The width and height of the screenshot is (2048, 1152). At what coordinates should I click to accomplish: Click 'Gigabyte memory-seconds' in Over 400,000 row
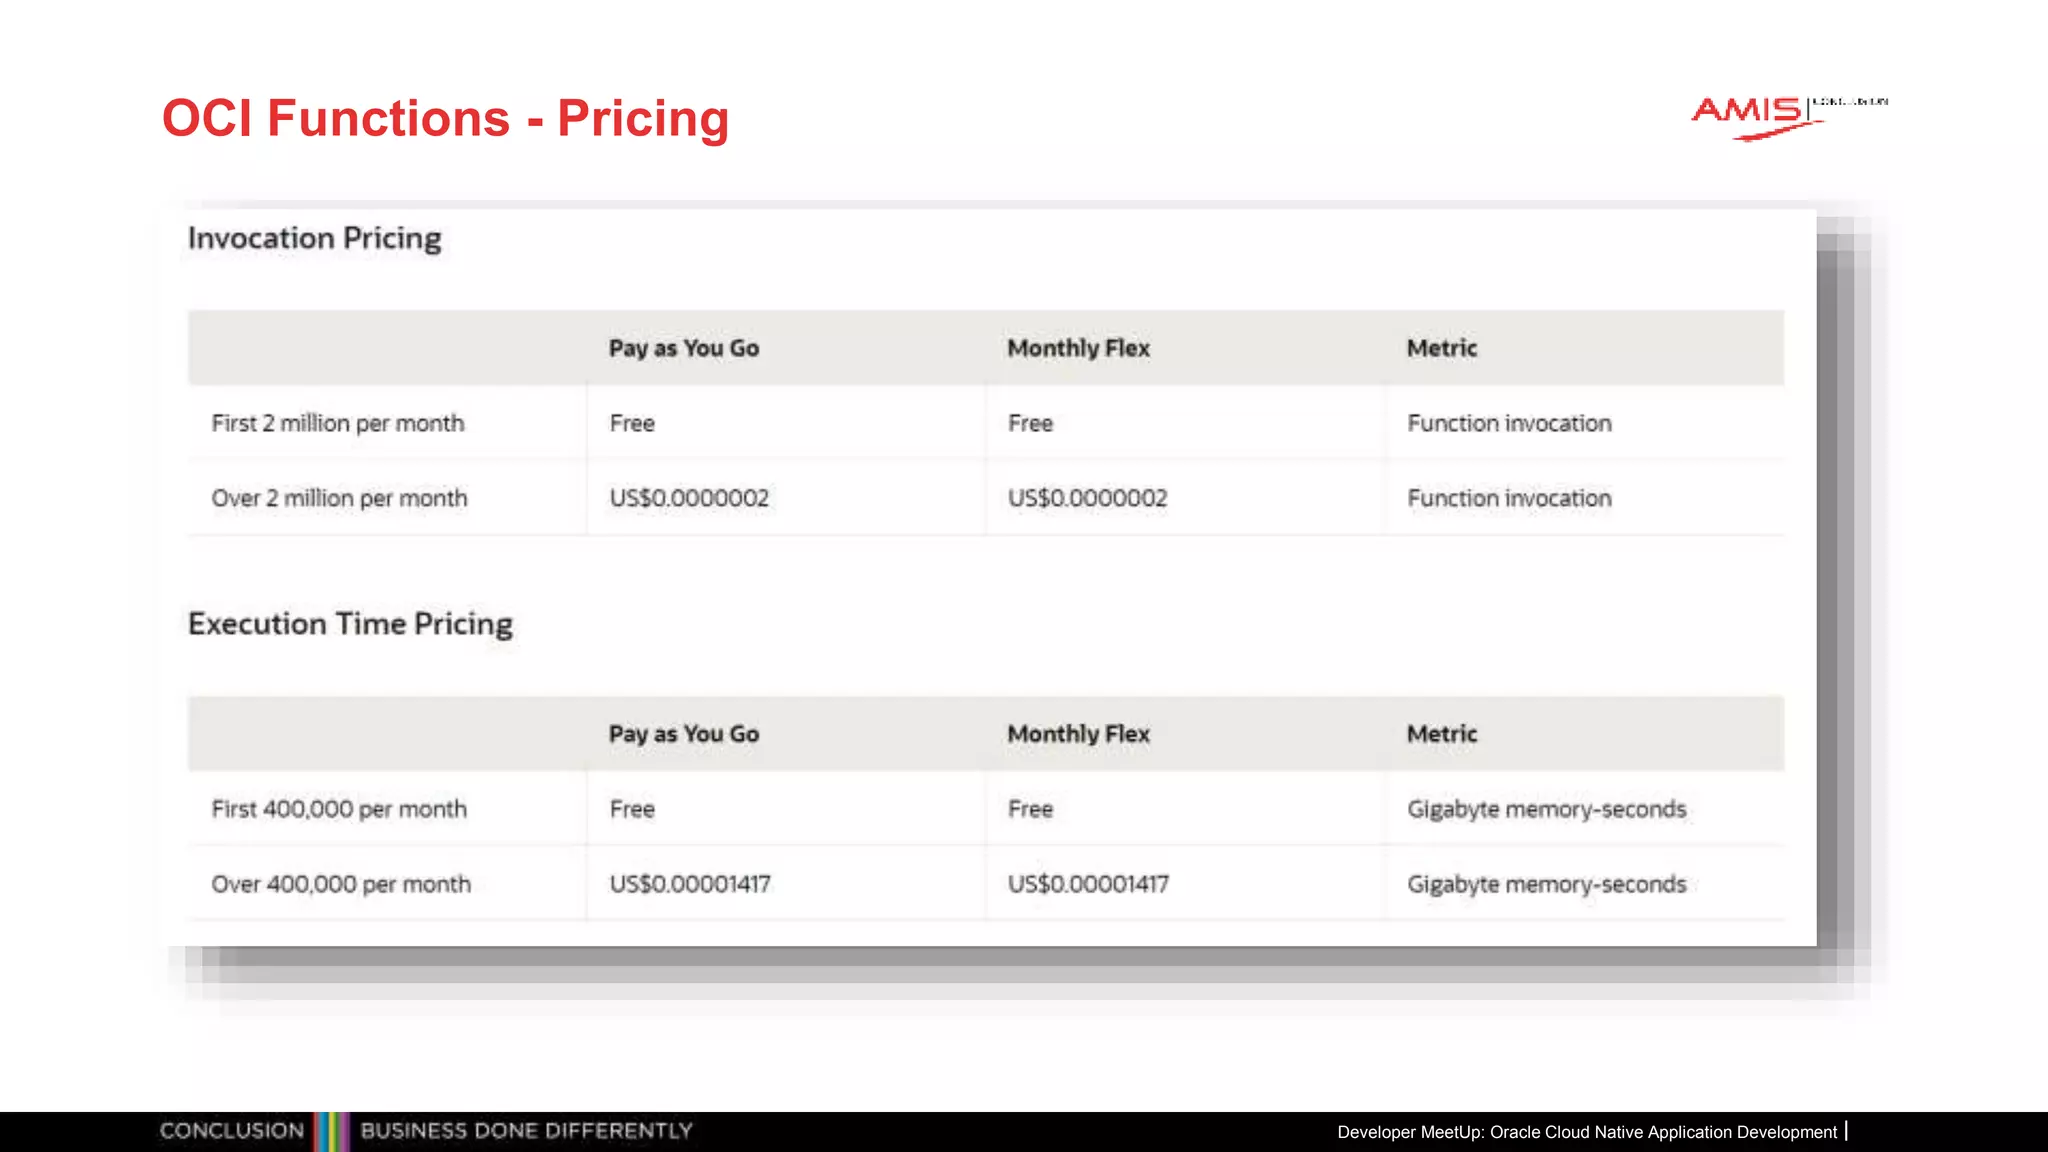(1546, 884)
